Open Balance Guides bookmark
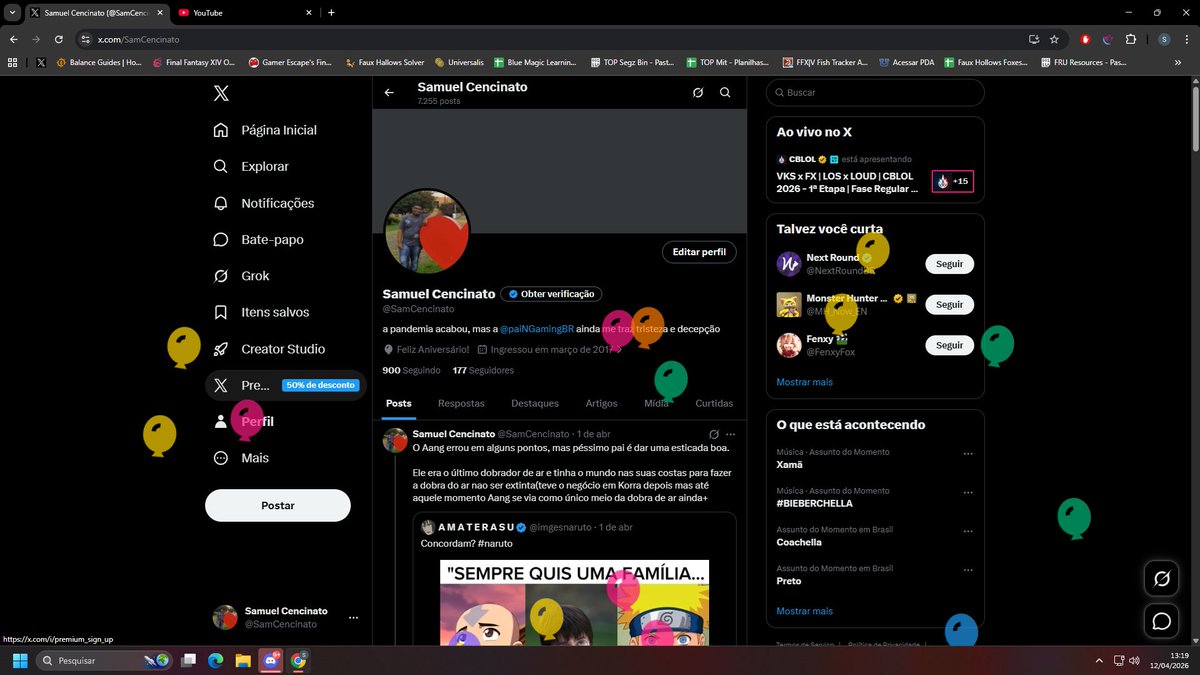 pyautogui.click(x=99, y=62)
